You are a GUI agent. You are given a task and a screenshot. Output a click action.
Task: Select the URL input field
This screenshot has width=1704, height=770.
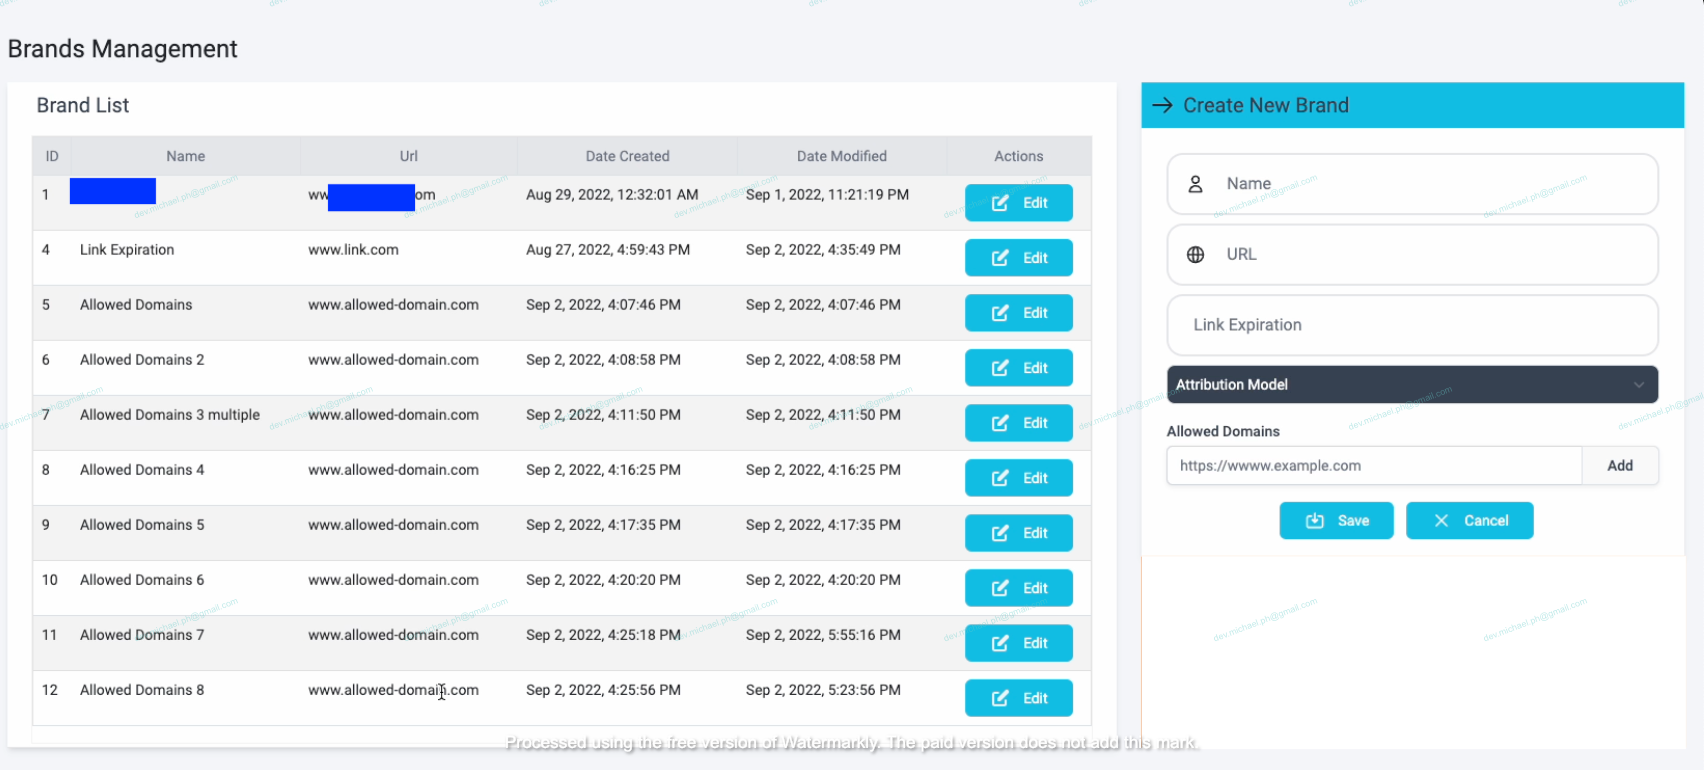(1430, 255)
